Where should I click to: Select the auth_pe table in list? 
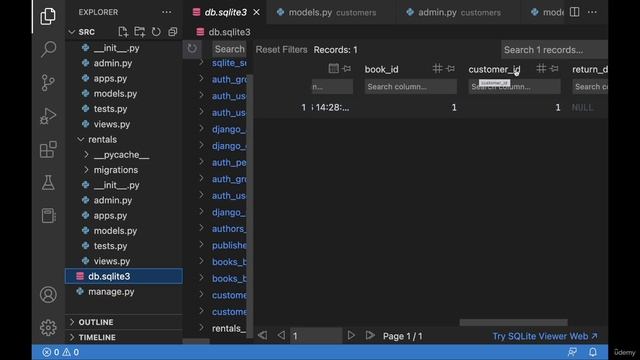pos(229,162)
